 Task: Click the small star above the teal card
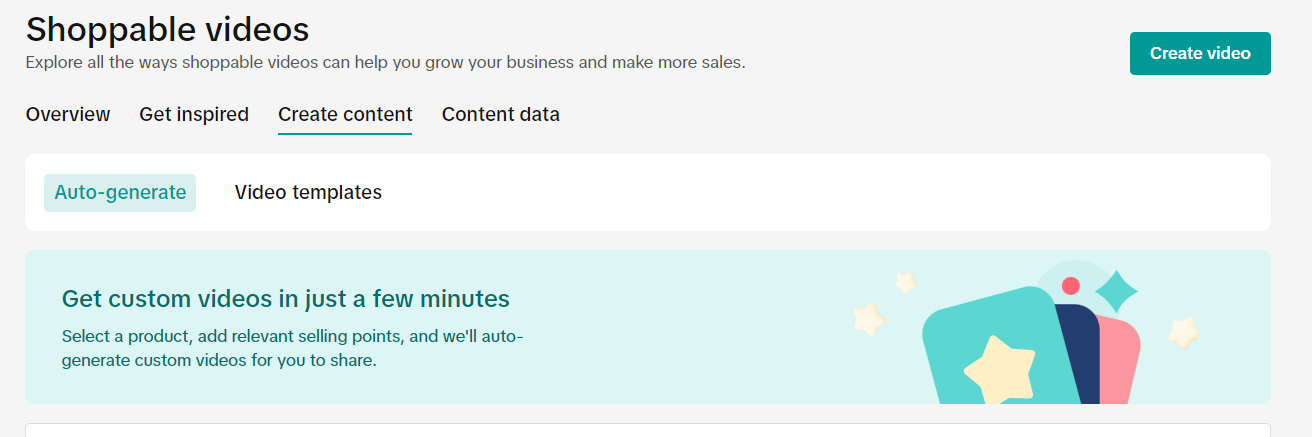tap(906, 283)
